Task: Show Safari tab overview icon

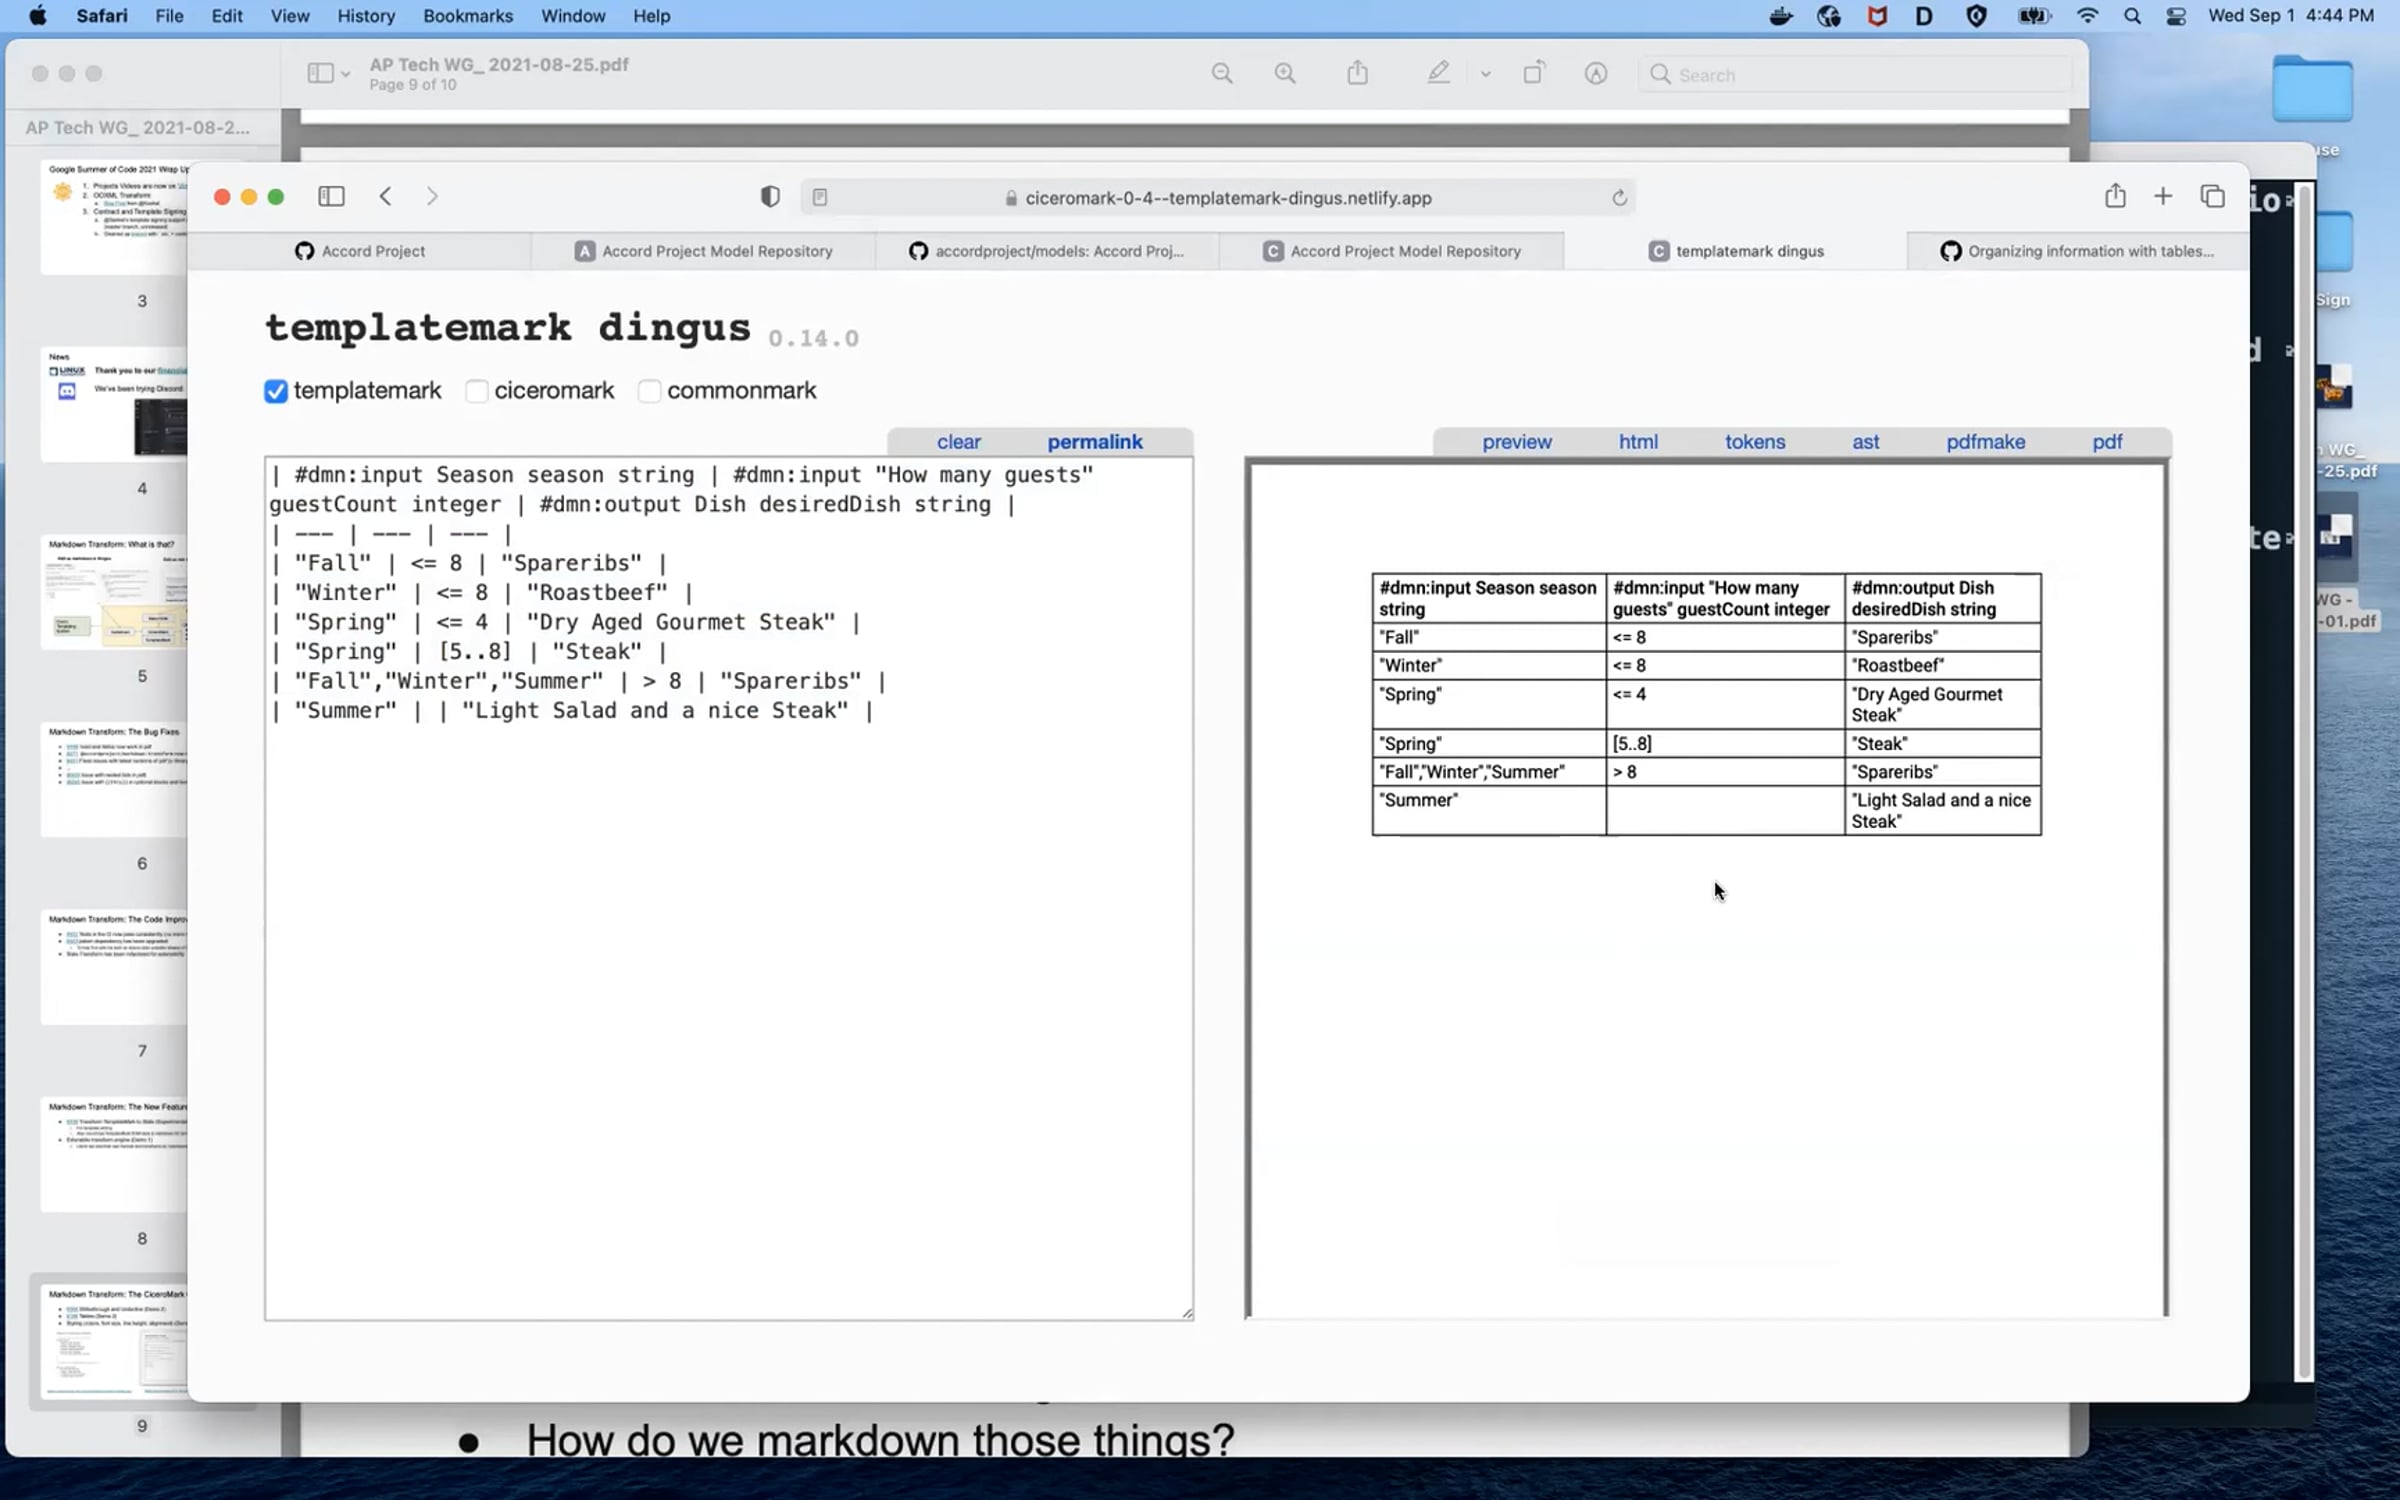Action: click(2212, 197)
